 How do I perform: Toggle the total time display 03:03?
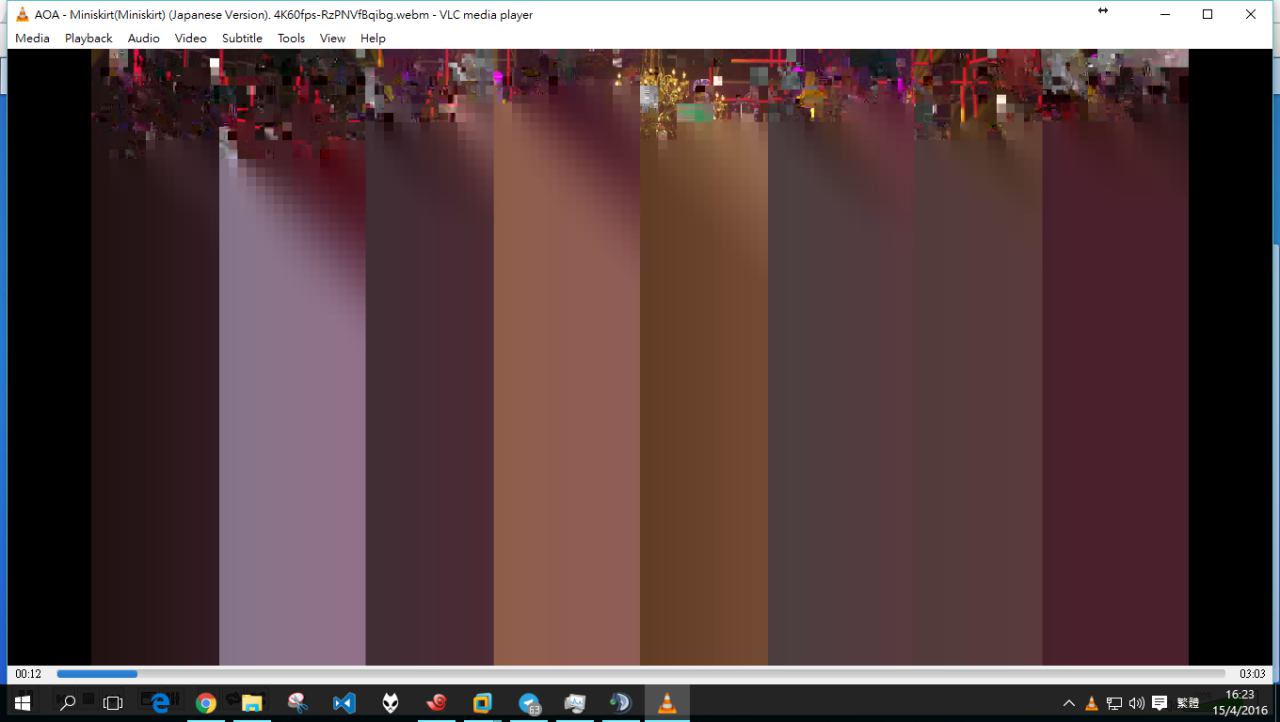[x=1252, y=674]
